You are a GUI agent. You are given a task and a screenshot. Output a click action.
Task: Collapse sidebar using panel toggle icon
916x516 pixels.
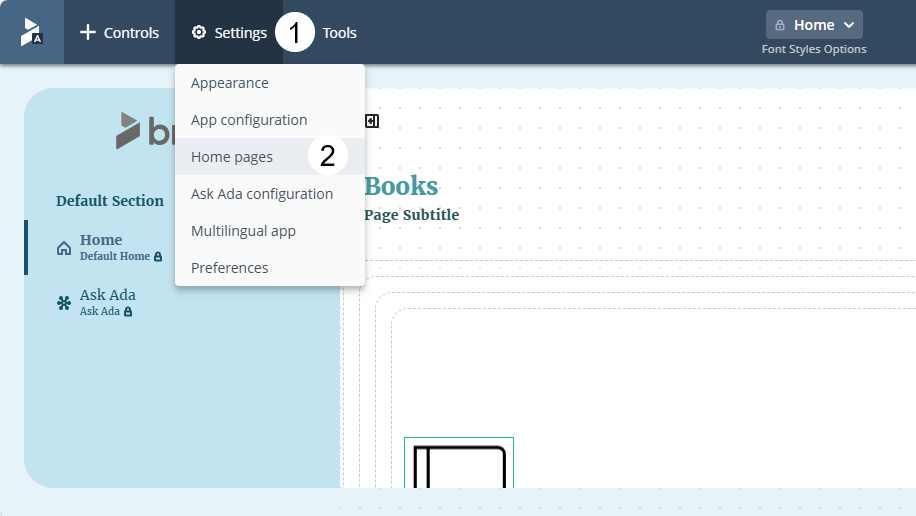(372, 121)
